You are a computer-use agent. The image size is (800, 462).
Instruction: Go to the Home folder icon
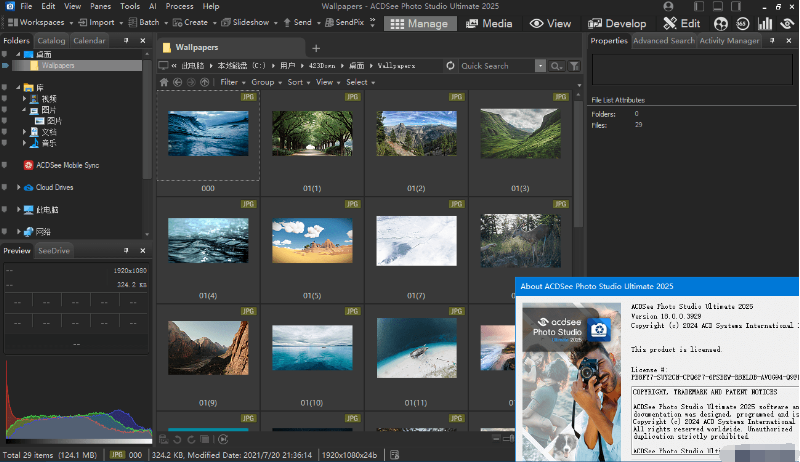point(164,82)
